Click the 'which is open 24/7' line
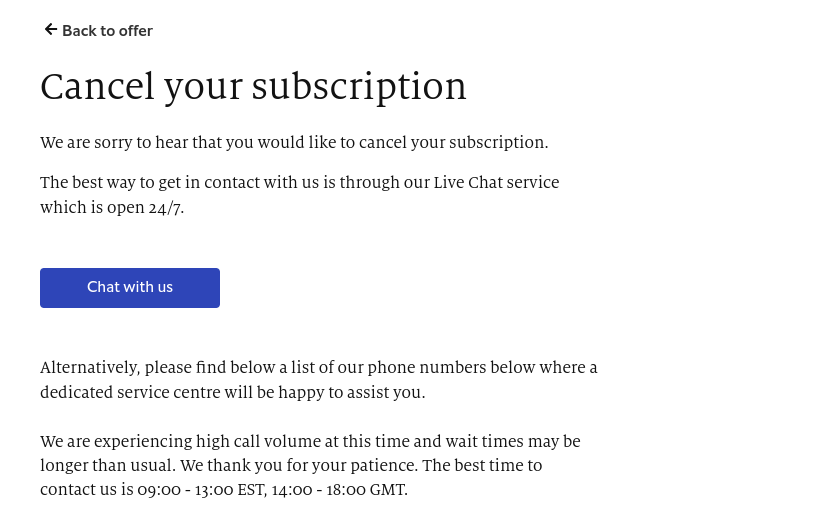Viewport: 821px width, 530px height. pos(112,207)
